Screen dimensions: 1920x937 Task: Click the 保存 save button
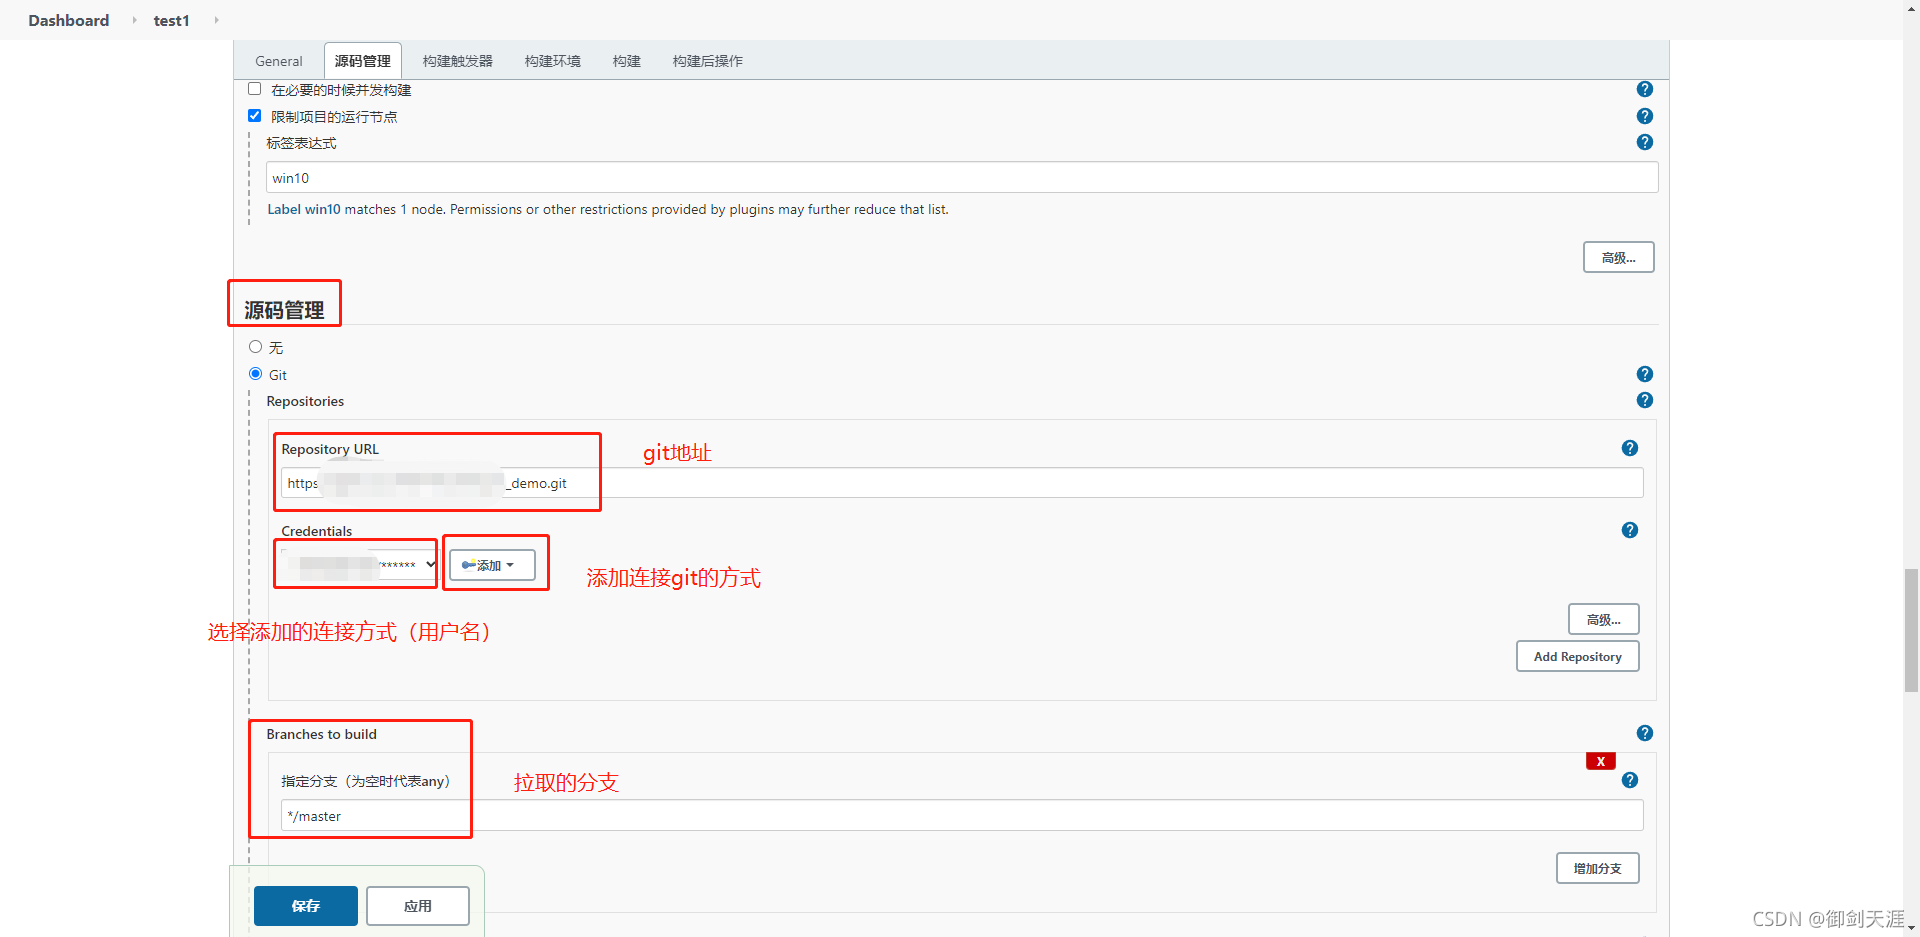305,906
